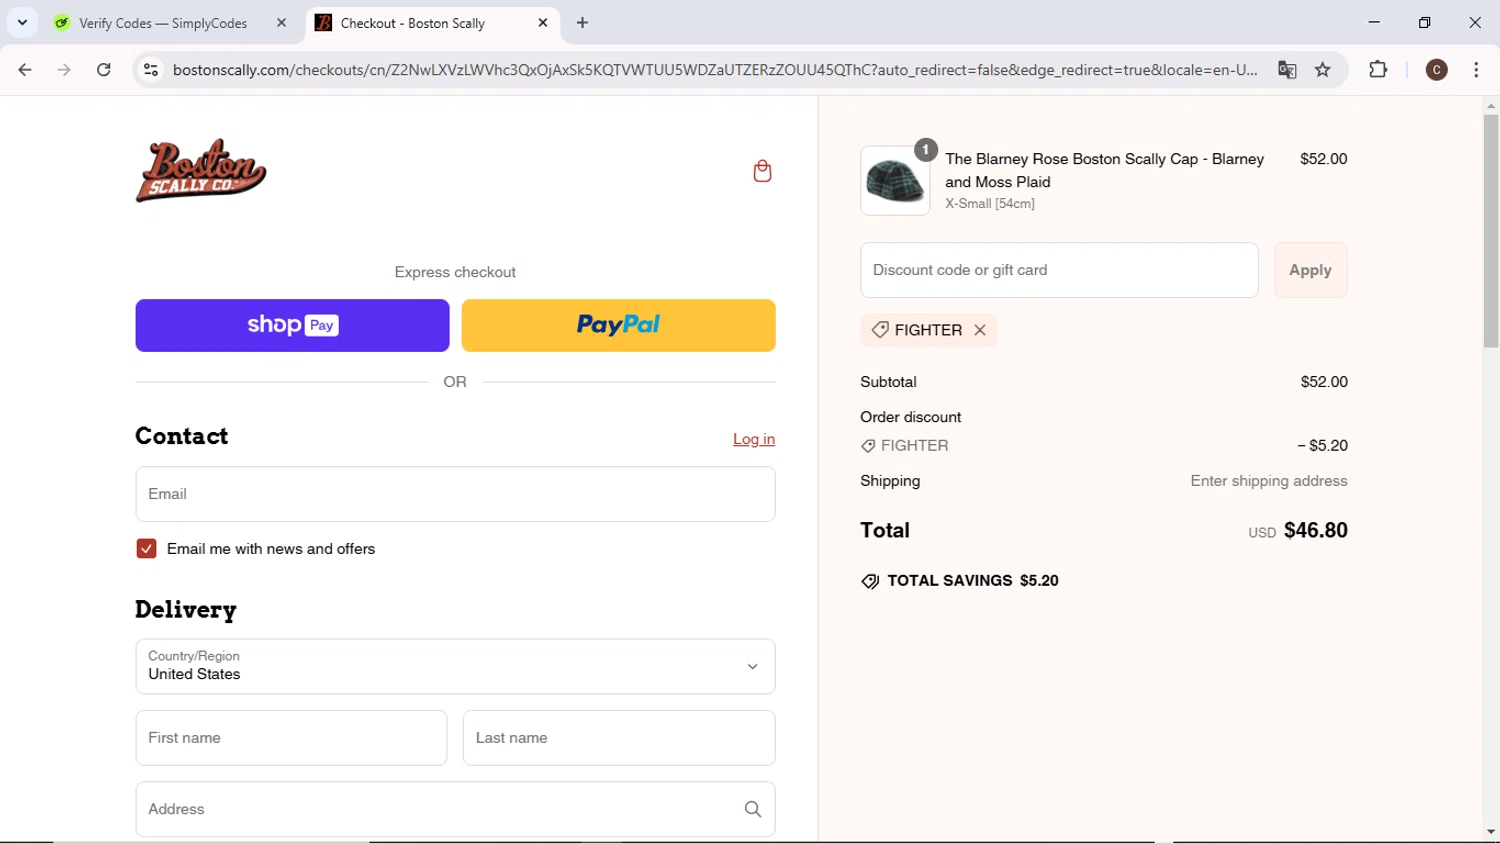Image resolution: width=1500 pixels, height=843 pixels.
Task: Go forward in browser history
Action: click(64, 70)
